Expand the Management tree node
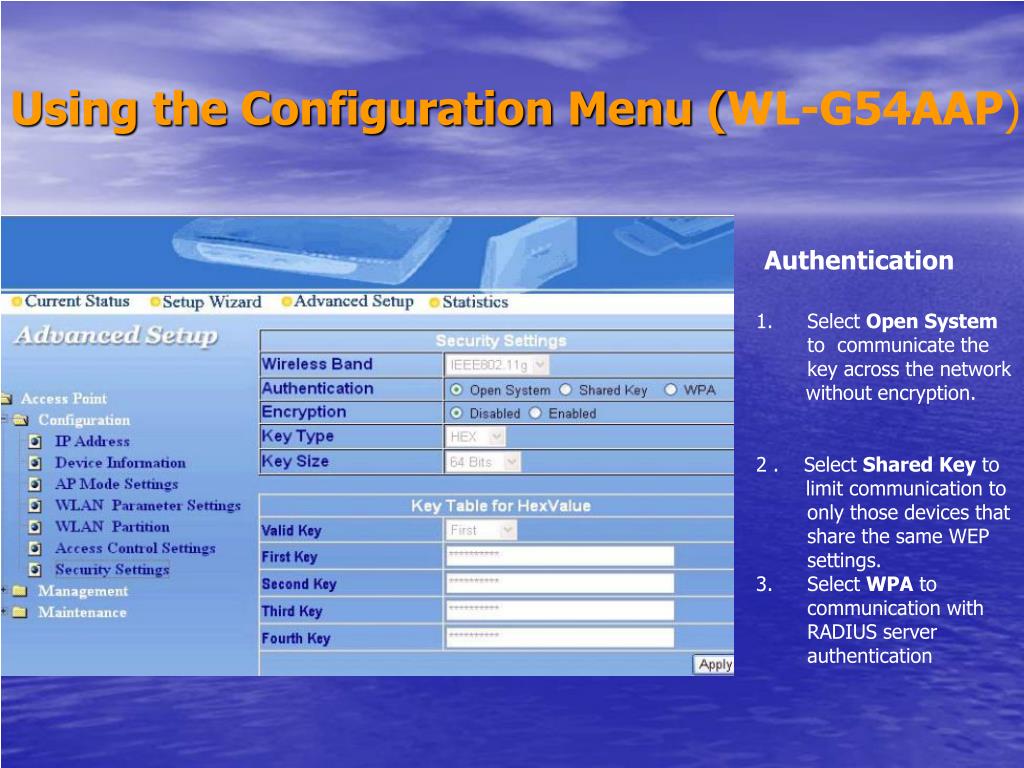This screenshot has height=768, width=1024. (x=4, y=590)
